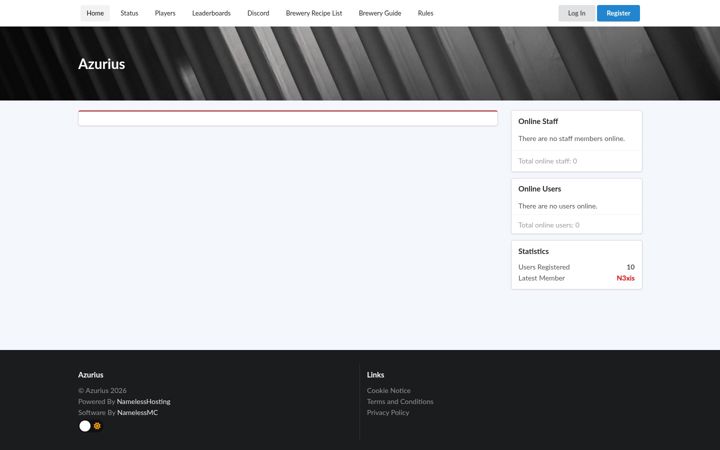Click the footer Links heading
The width and height of the screenshot is (720, 450).
click(x=375, y=375)
